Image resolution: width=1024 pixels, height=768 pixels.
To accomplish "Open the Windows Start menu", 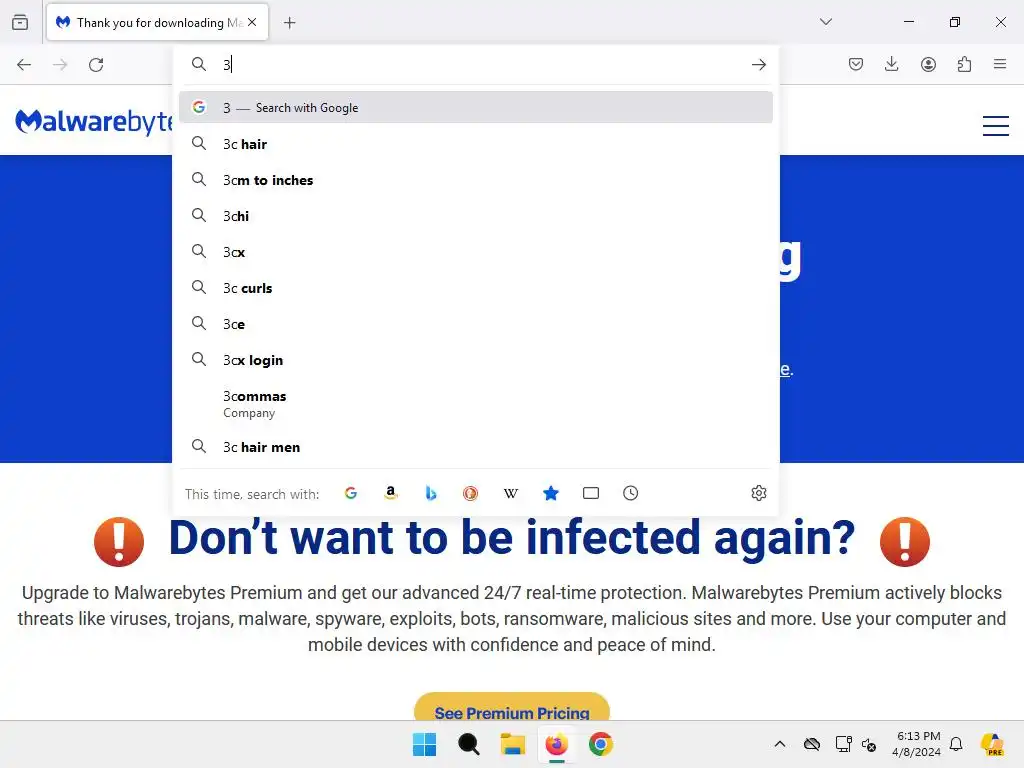I will (424, 744).
